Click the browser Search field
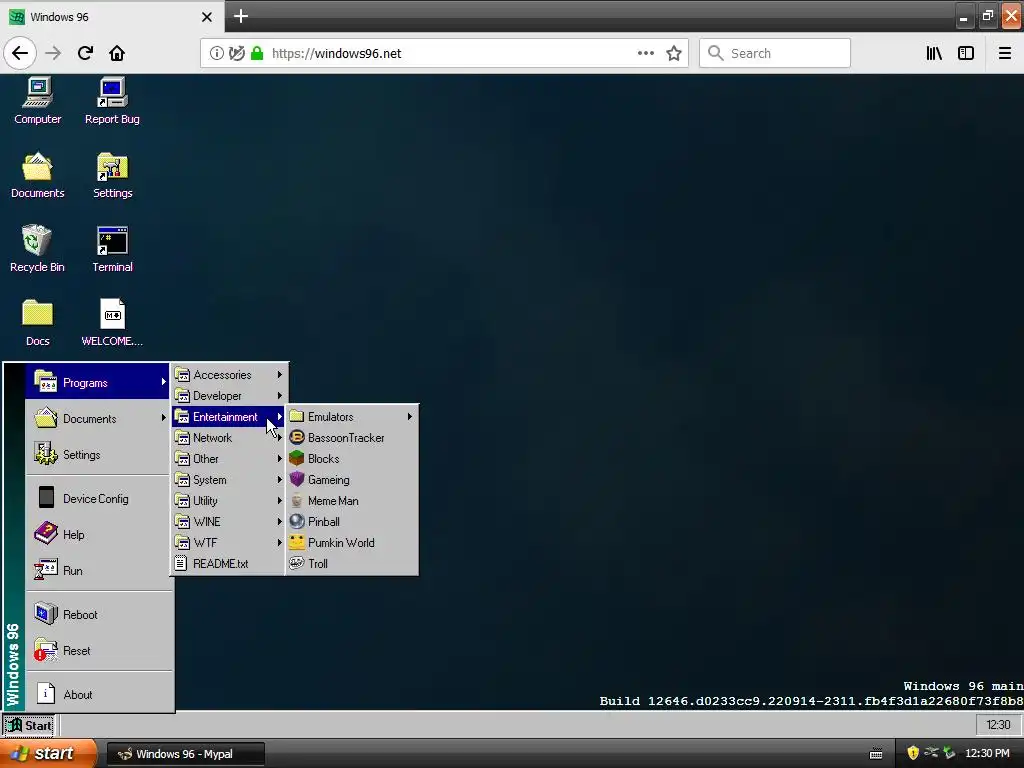The height and width of the screenshot is (768, 1024). tap(775, 53)
